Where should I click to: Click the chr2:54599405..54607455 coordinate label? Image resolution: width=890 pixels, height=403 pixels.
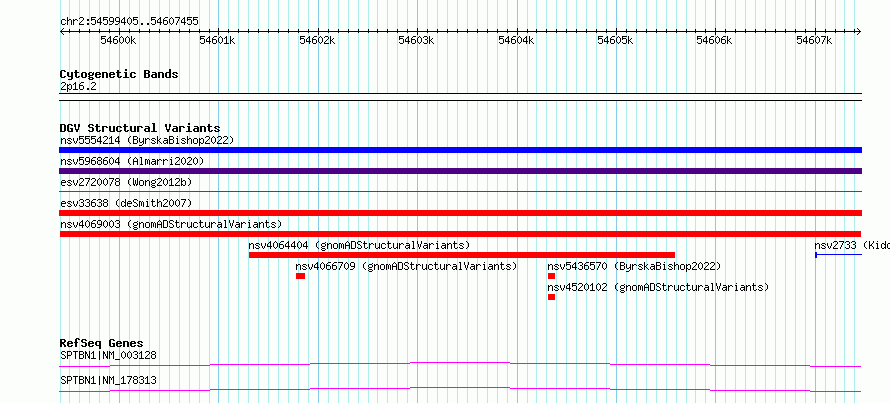point(129,21)
